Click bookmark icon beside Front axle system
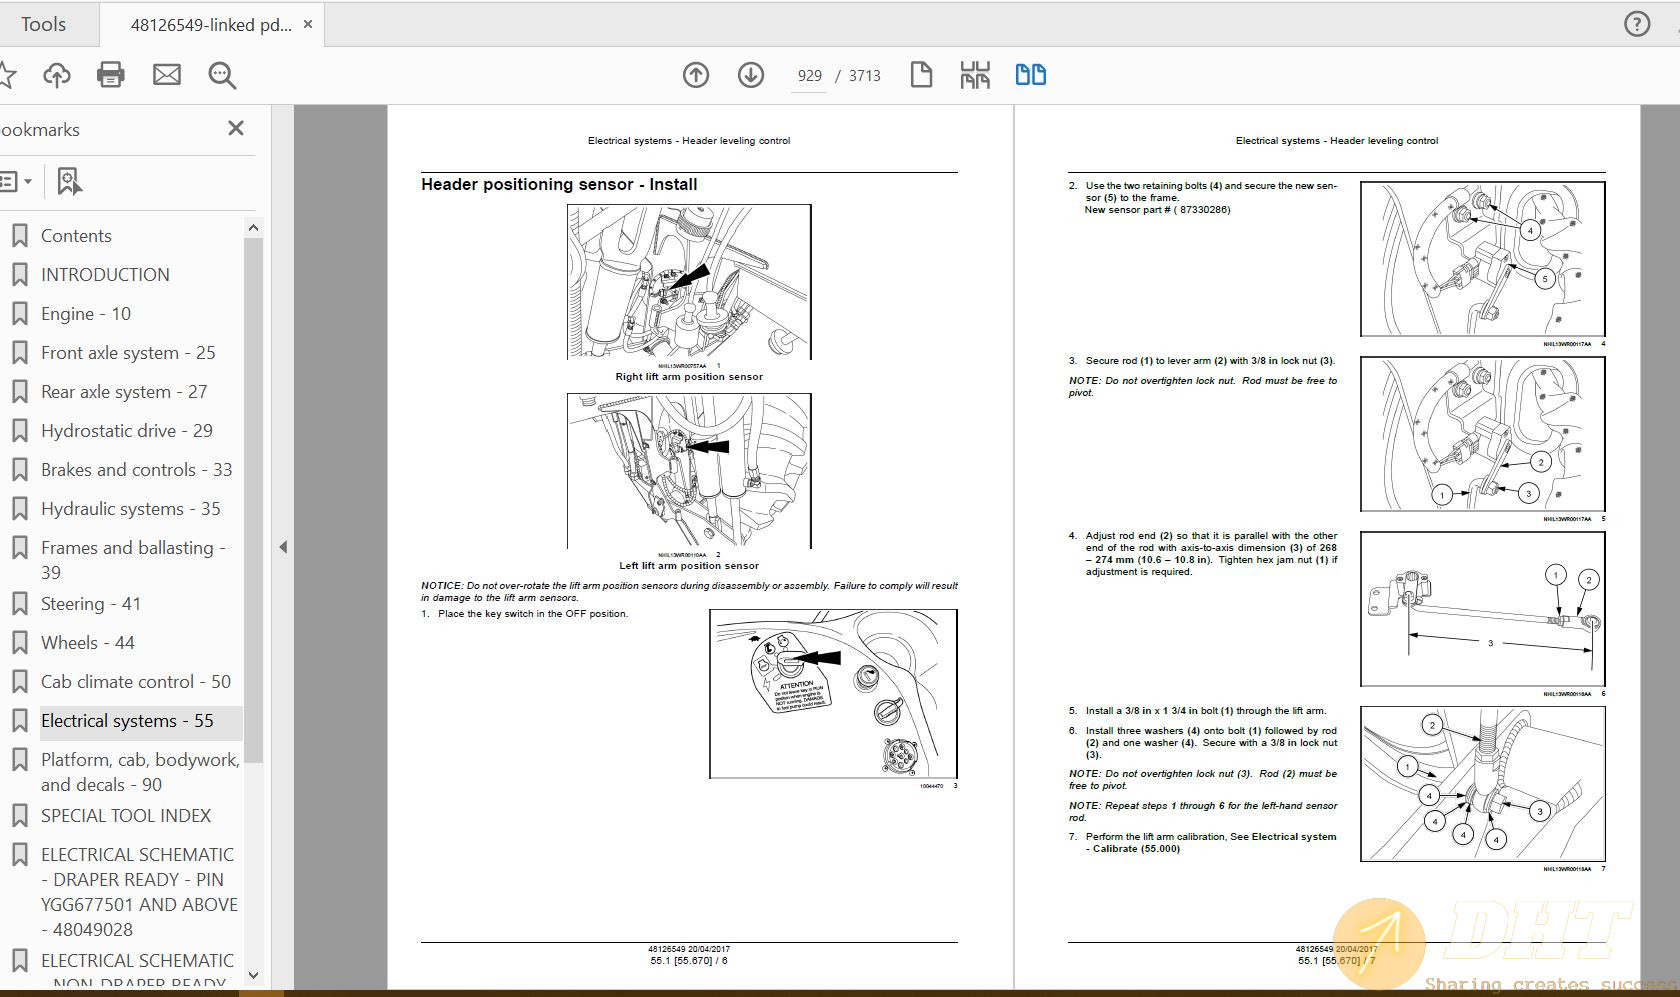The height and width of the screenshot is (997, 1680). pyautogui.click(x=19, y=353)
